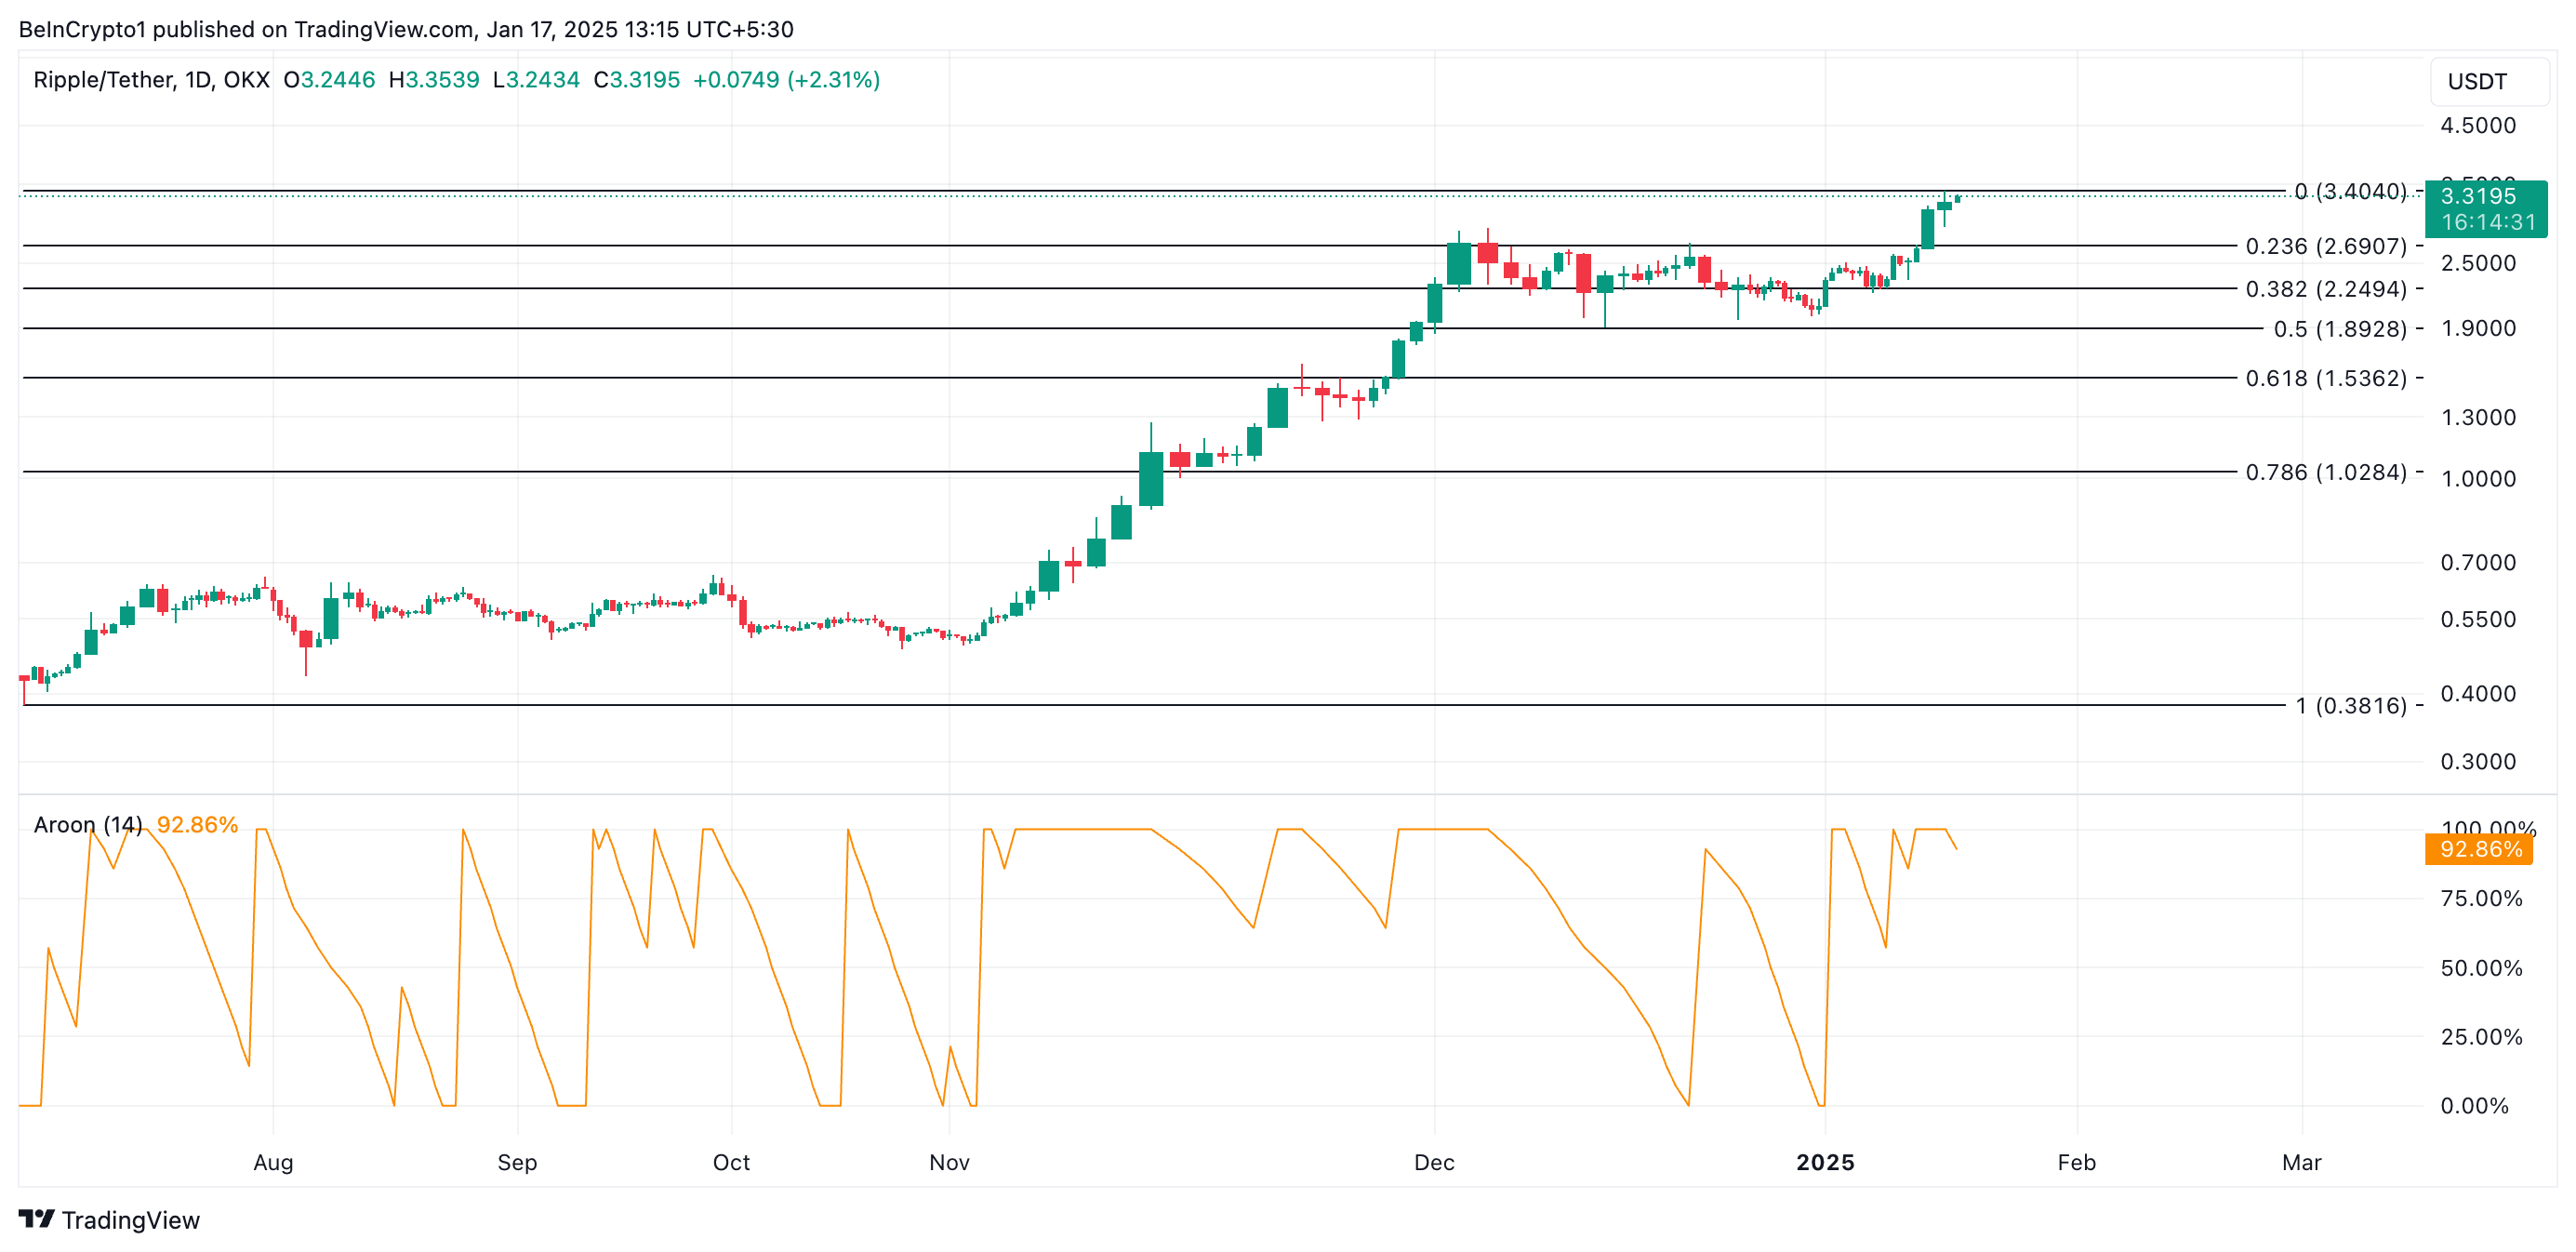Screen dimensions: 2576x1252
Task: Click the orange 92.86% Aroon price tag
Action: point(2479,849)
